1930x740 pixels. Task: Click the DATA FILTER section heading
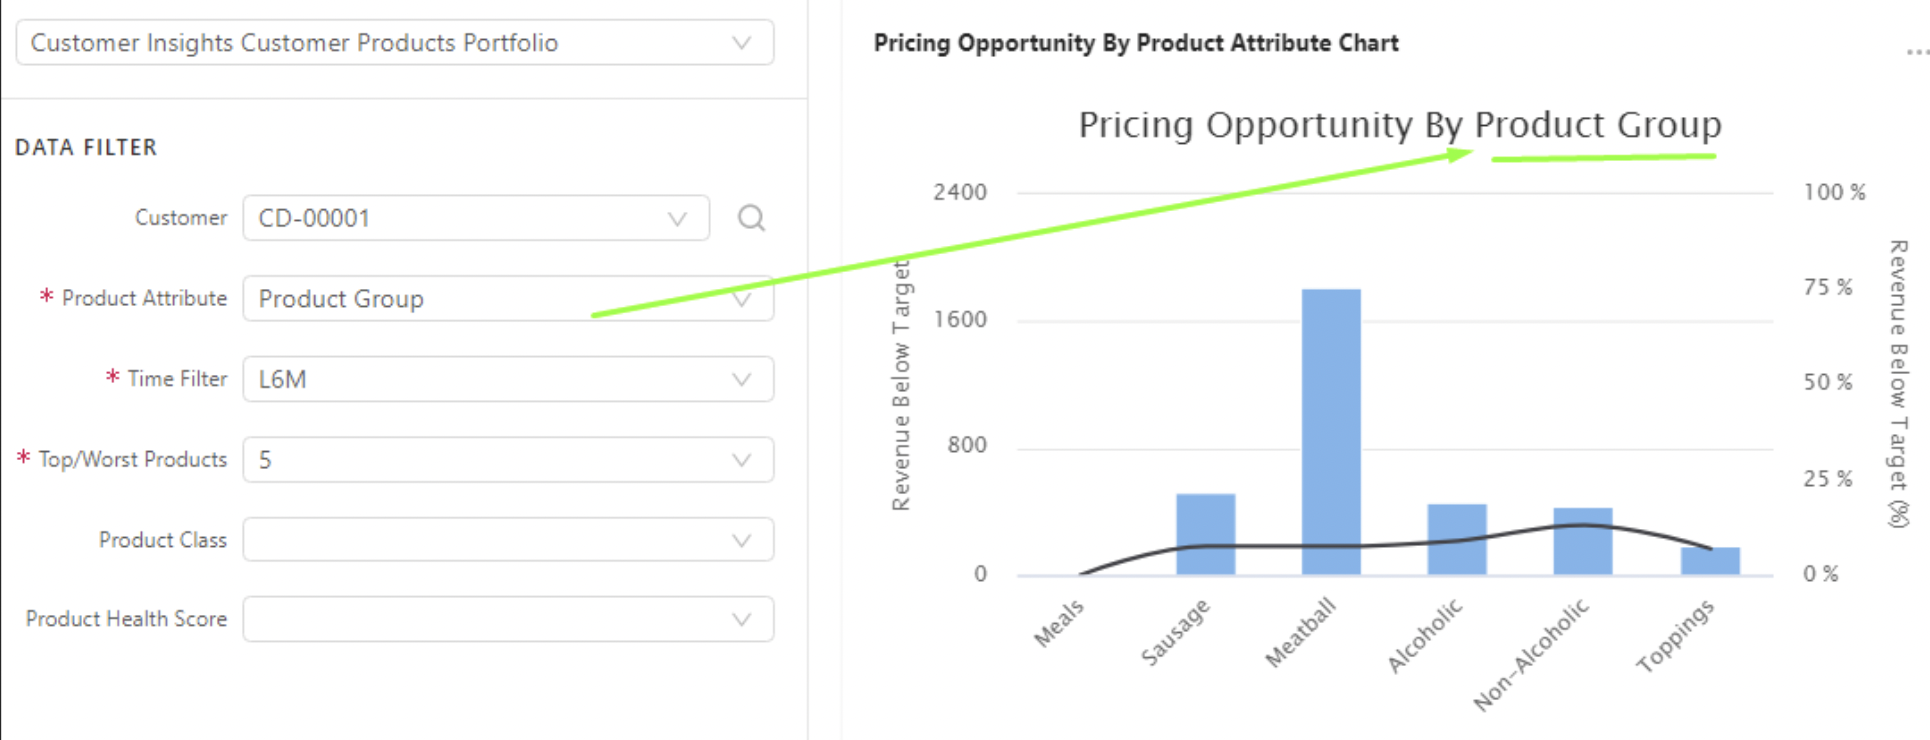[x=86, y=148]
